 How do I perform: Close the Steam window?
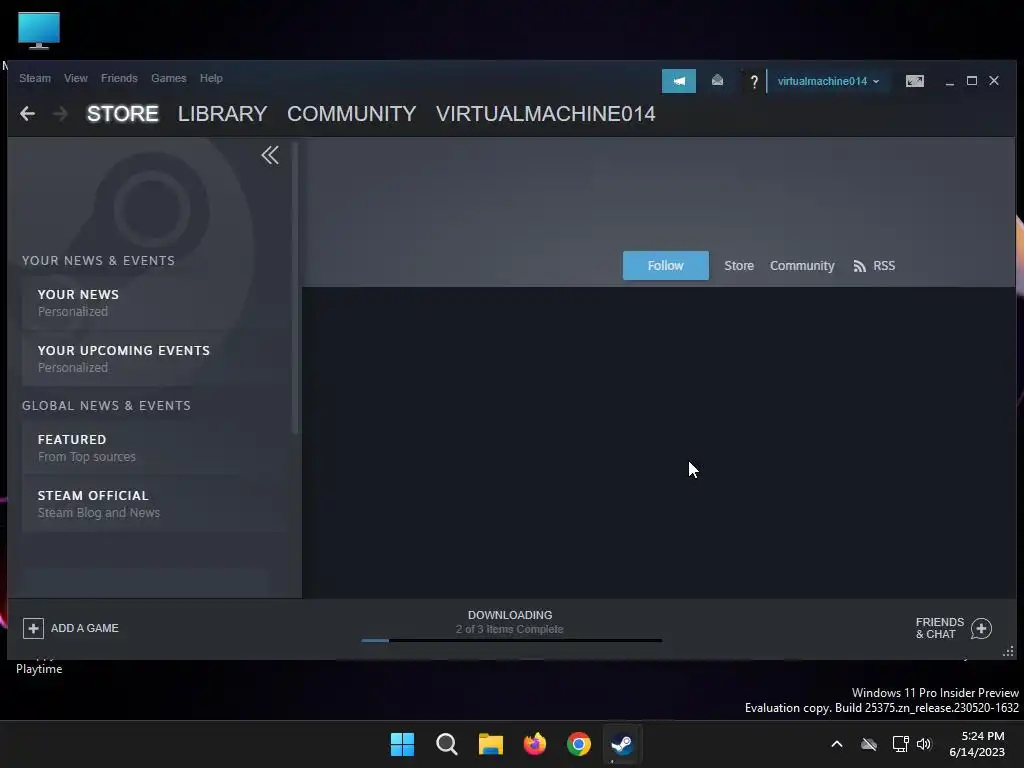tap(994, 81)
